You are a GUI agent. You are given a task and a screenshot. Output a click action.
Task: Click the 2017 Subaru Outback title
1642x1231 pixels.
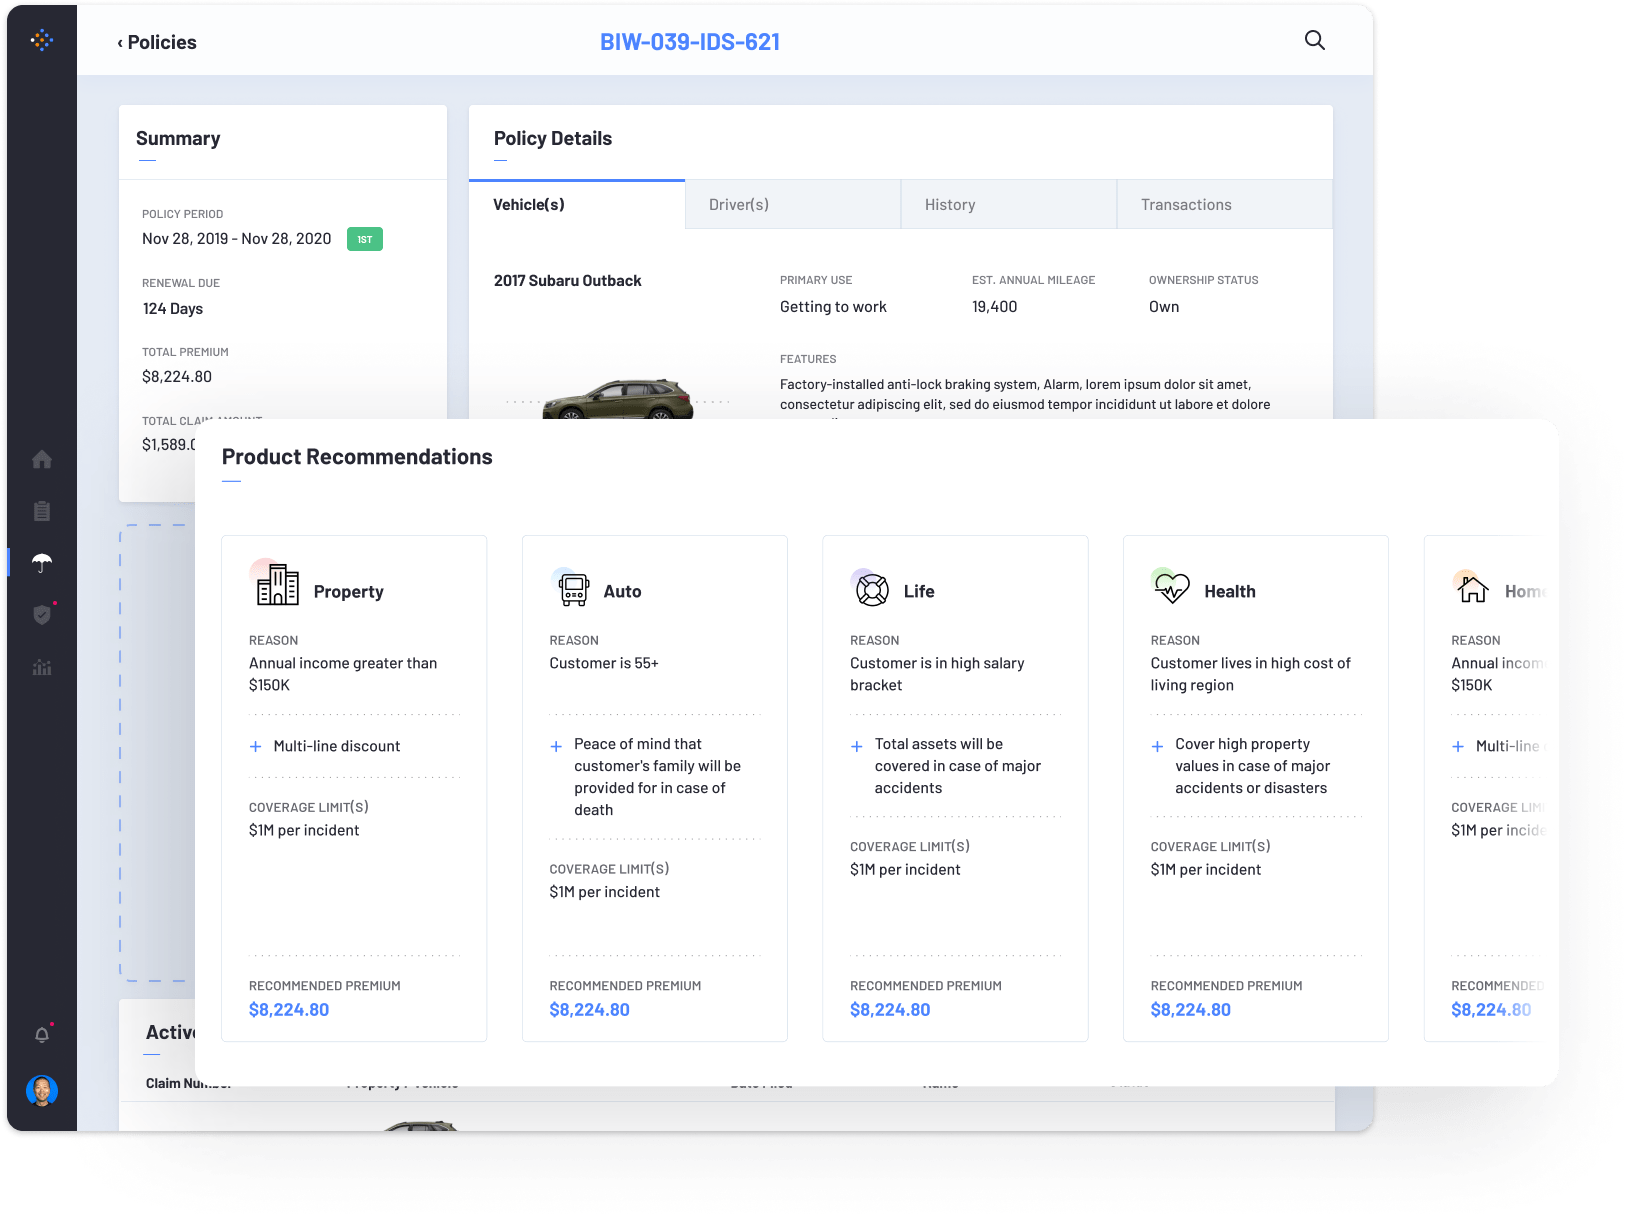pos(568,281)
